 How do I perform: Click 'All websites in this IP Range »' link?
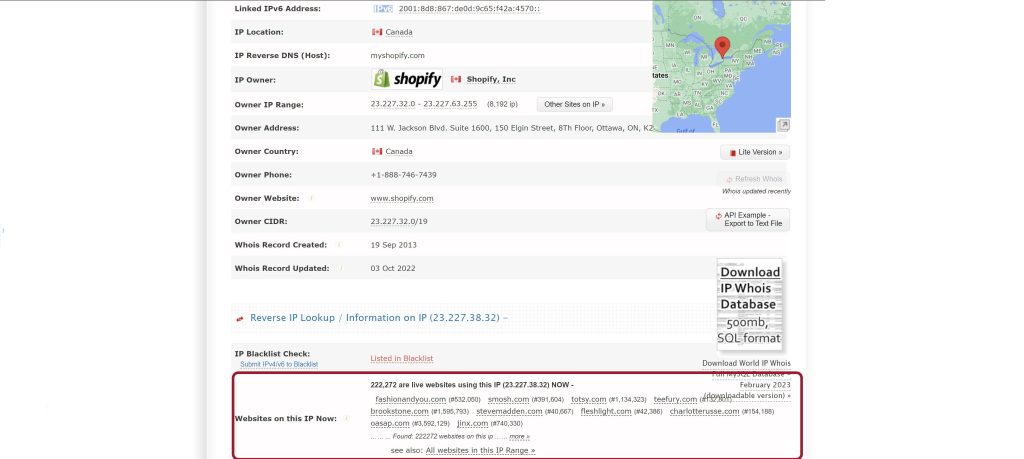[480, 451]
